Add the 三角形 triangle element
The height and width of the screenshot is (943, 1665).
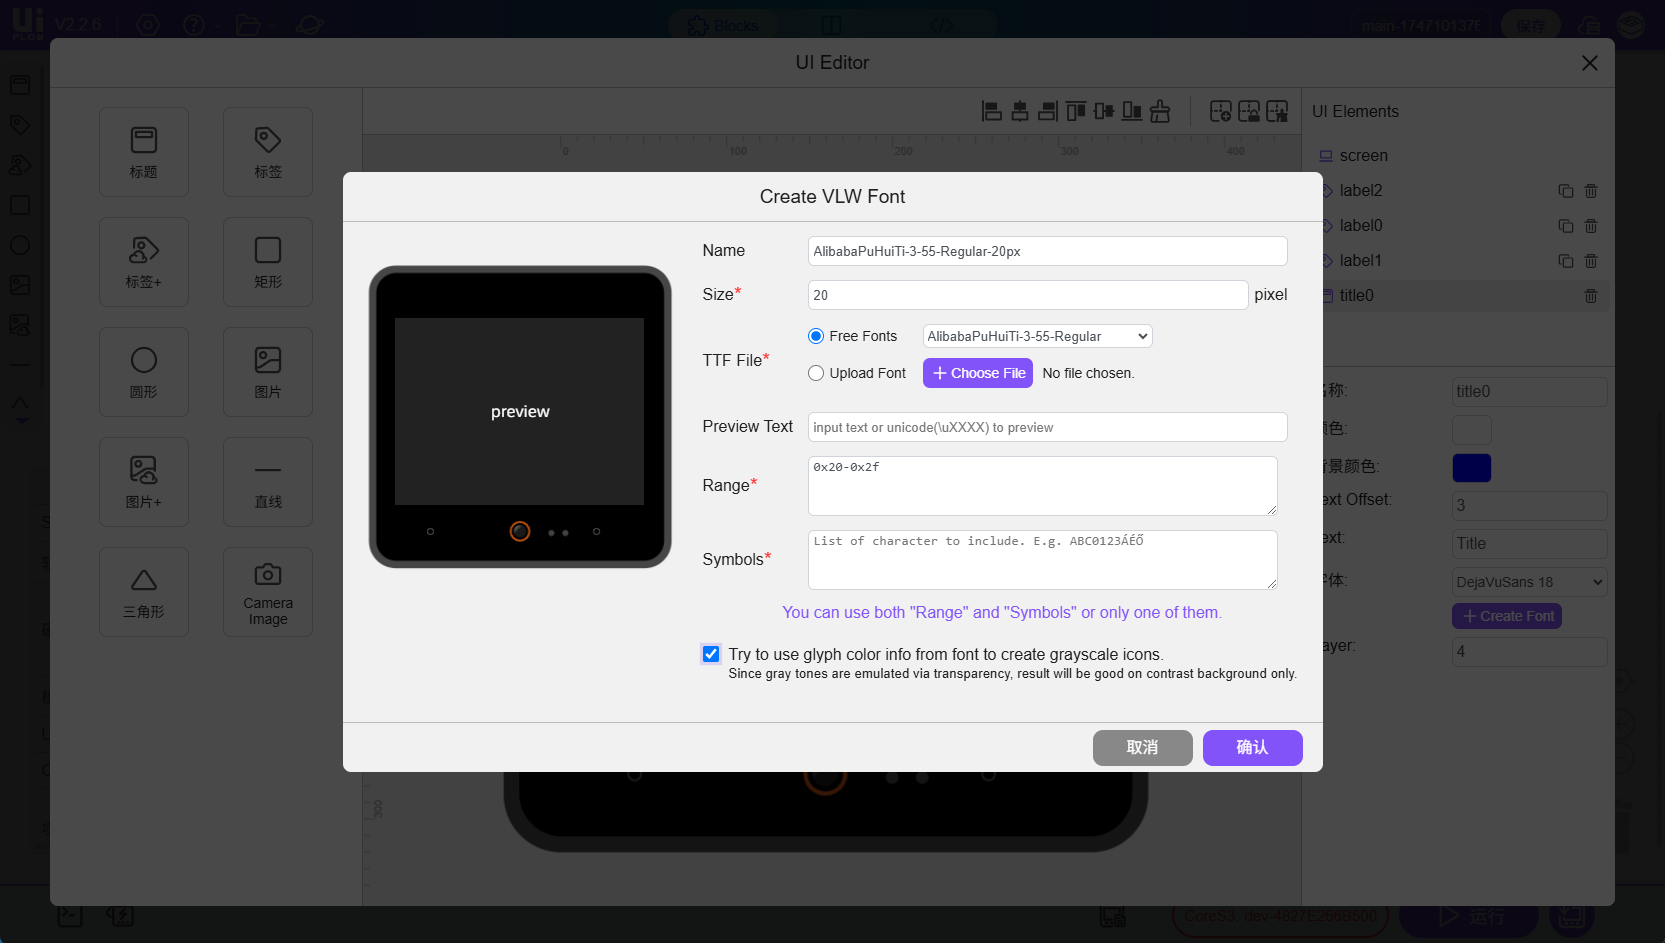pos(144,592)
